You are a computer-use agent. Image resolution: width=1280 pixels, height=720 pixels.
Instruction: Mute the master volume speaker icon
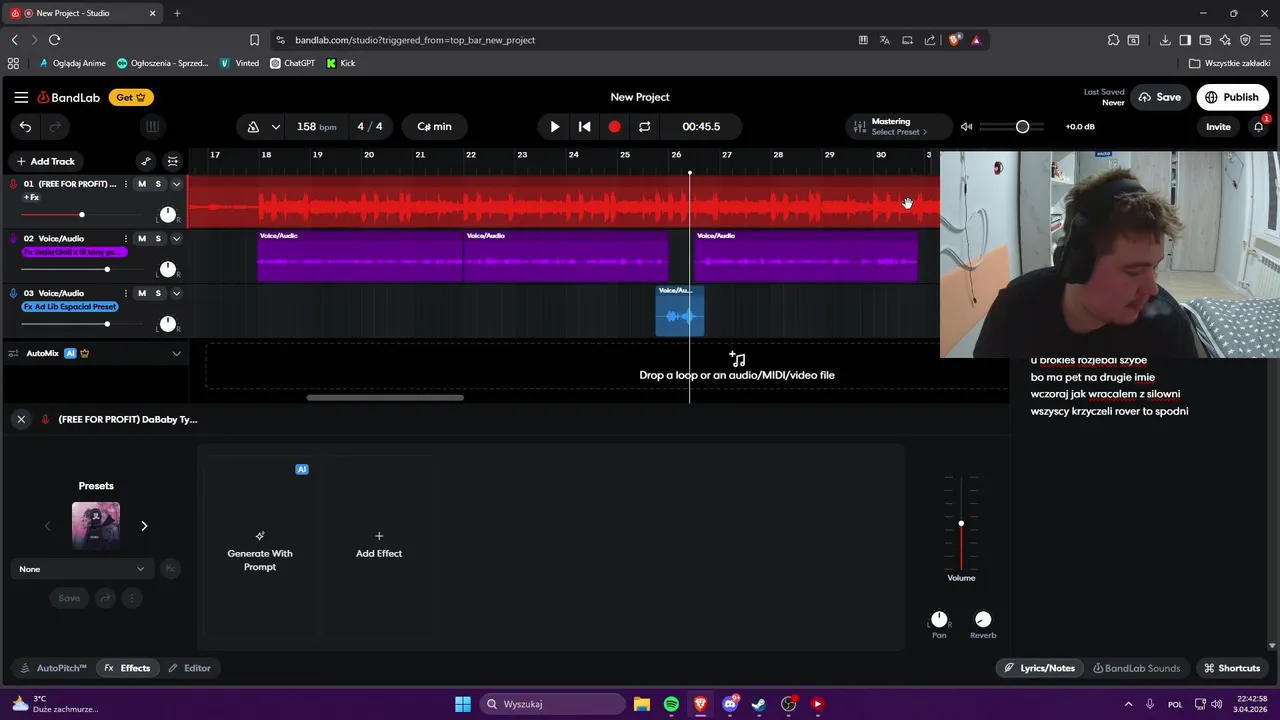[966, 127]
